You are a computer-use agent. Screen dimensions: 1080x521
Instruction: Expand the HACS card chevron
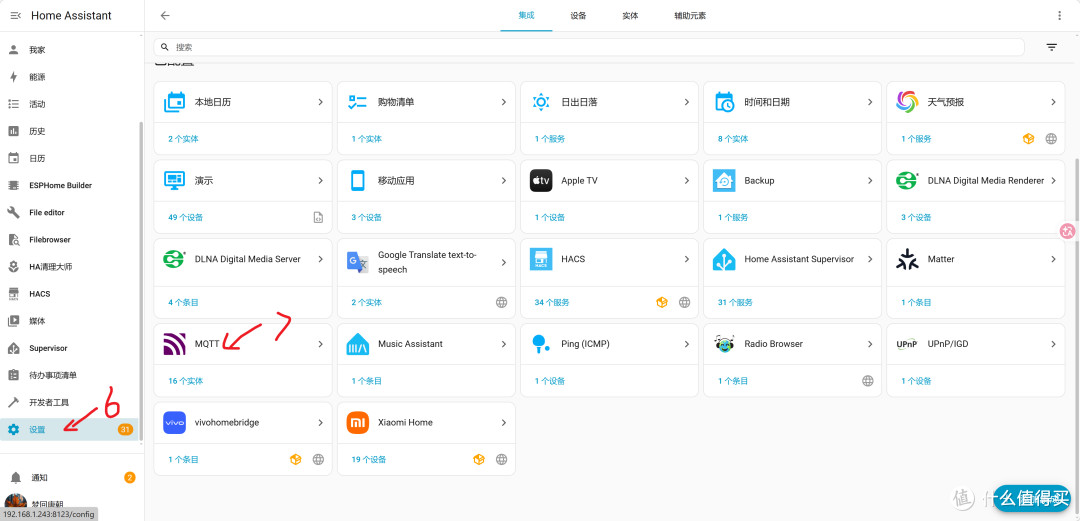tap(687, 259)
